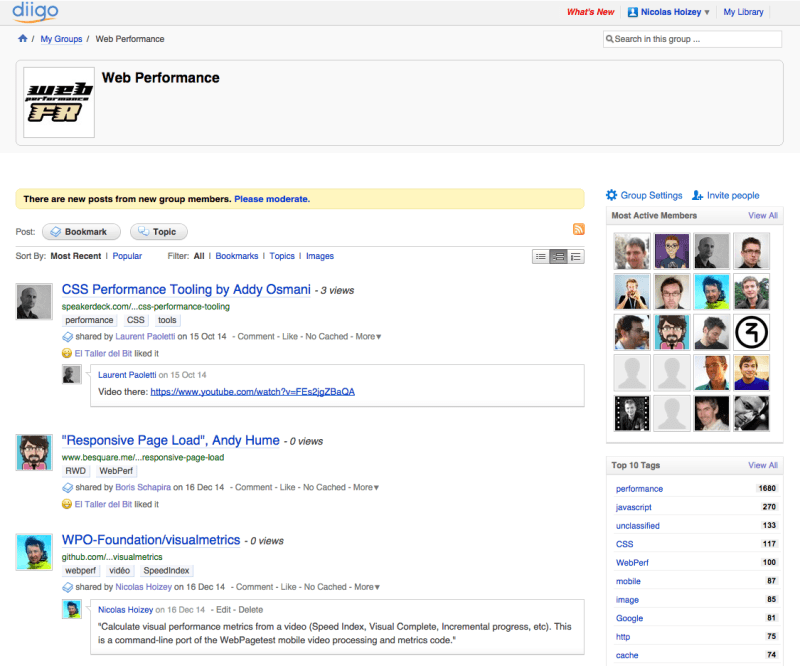Like the CSS Performance Tooling post

click(290, 337)
